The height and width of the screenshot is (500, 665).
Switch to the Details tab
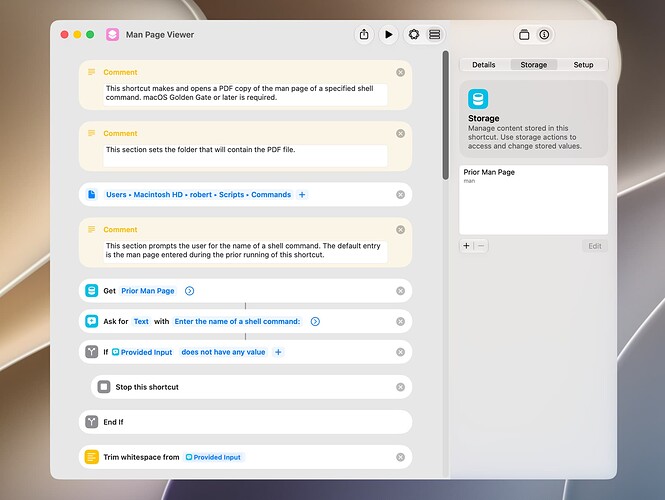click(x=483, y=64)
